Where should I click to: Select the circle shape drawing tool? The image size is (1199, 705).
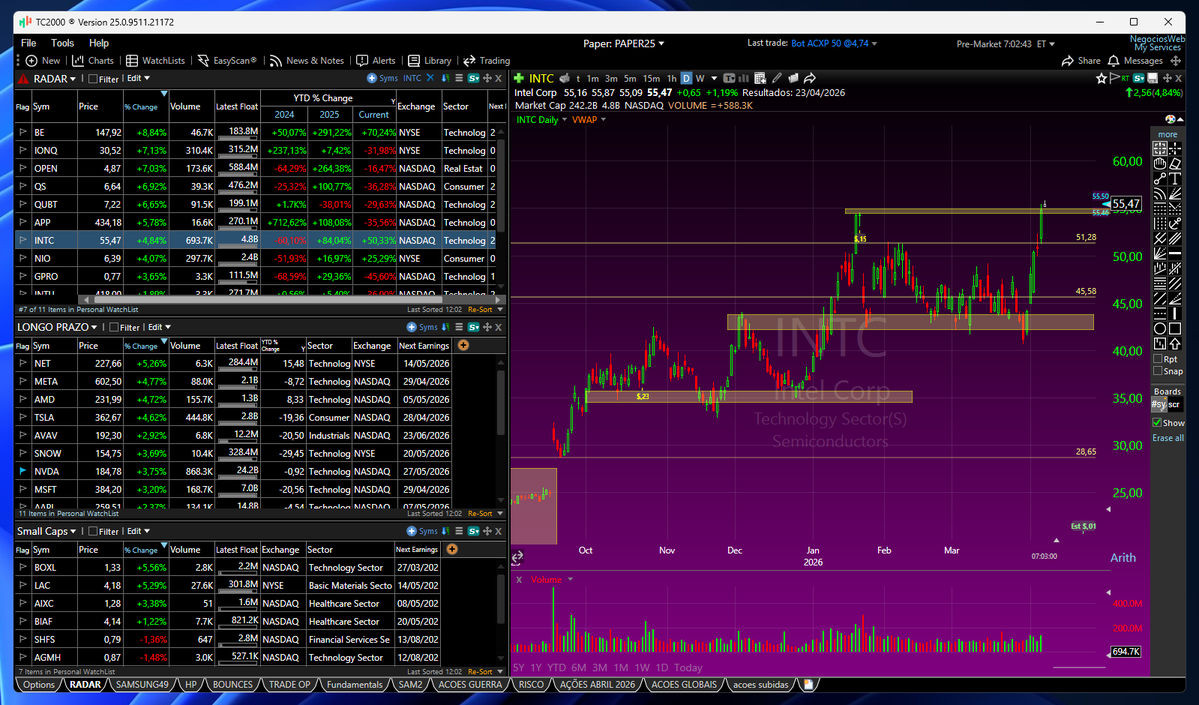[1160, 328]
